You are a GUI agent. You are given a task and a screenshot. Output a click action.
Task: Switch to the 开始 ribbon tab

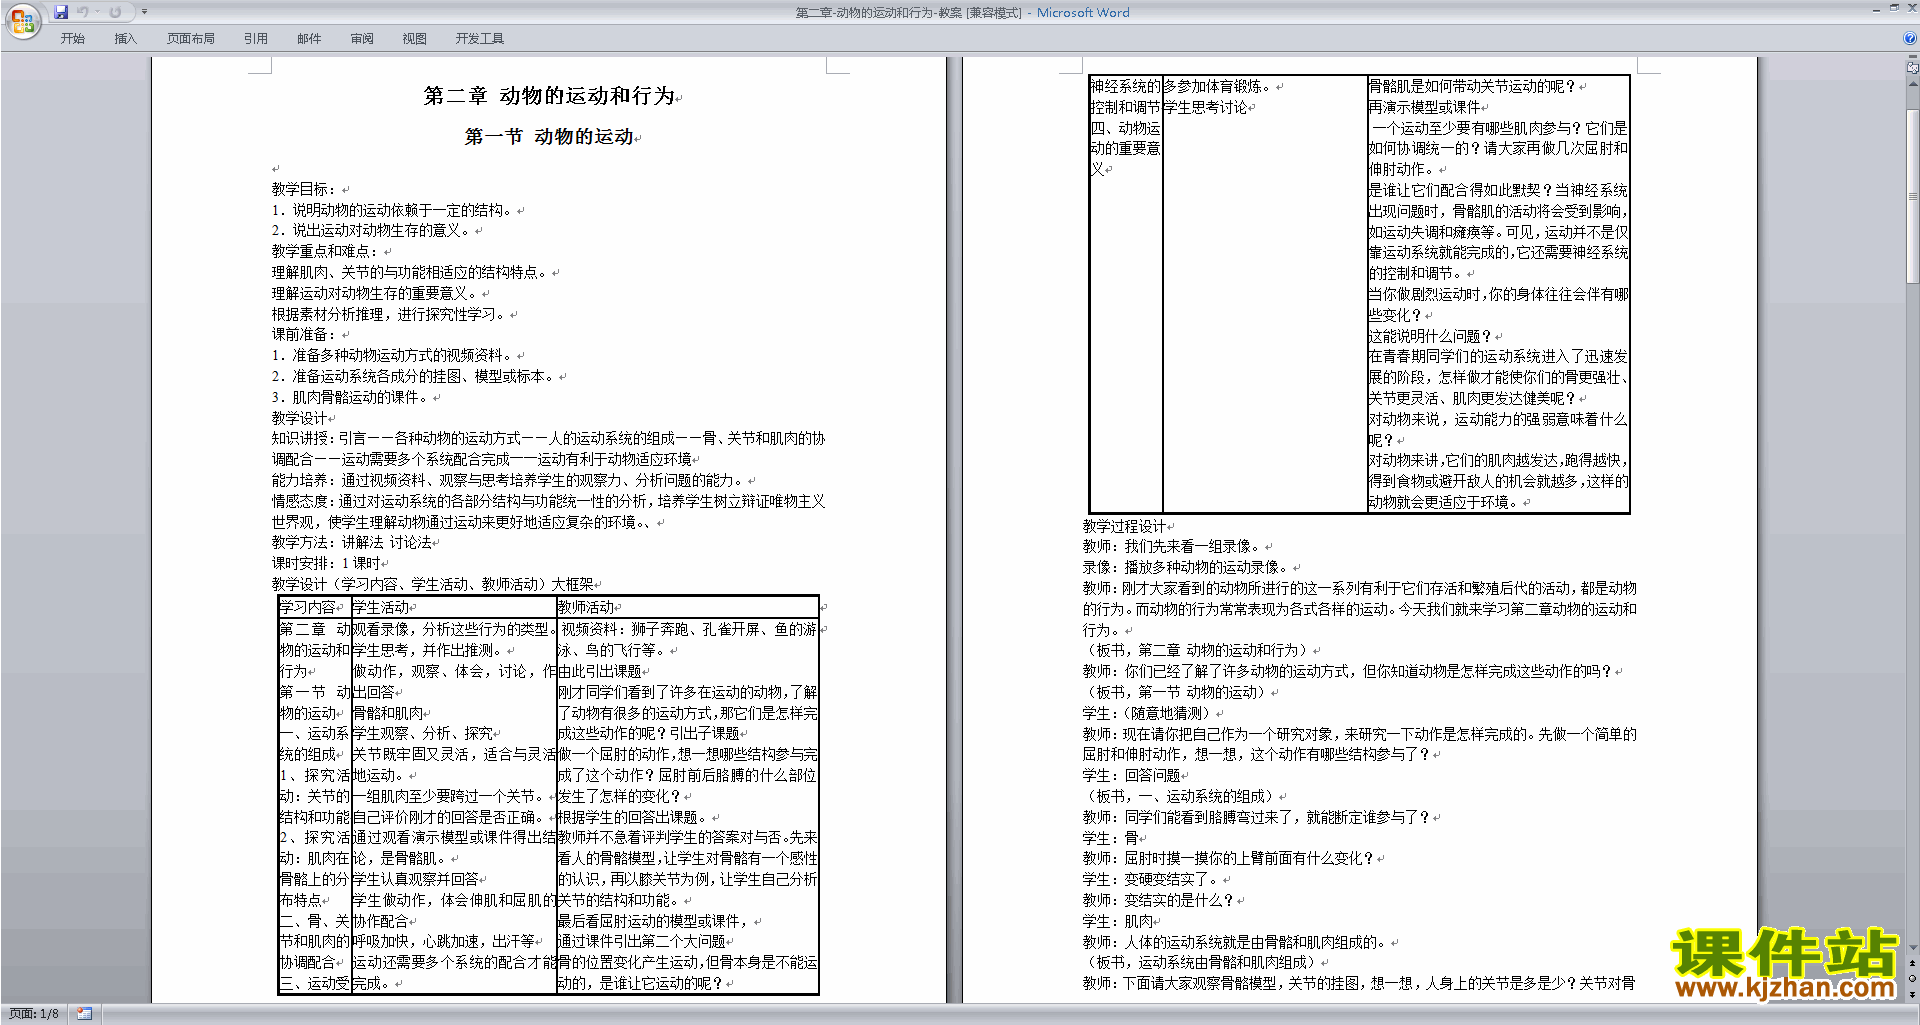pyautogui.click(x=72, y=39)
